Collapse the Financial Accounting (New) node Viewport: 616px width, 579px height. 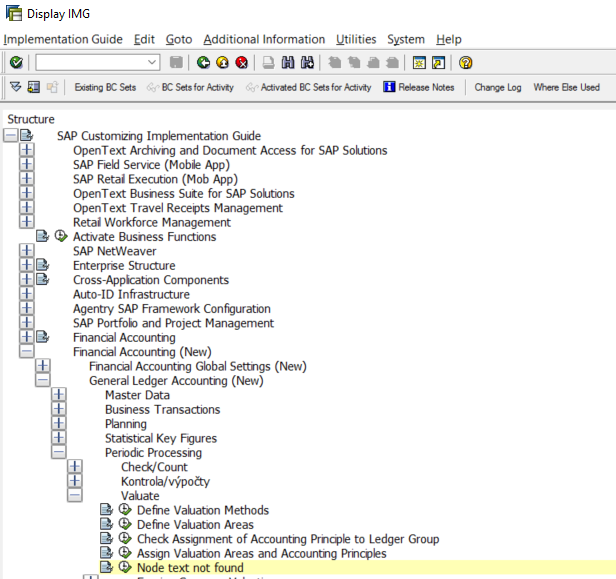(x=27, y=352)
